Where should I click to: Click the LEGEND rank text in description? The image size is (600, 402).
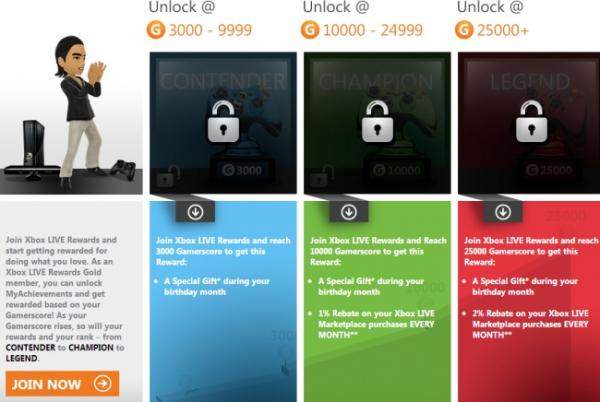tap(21, 358)
